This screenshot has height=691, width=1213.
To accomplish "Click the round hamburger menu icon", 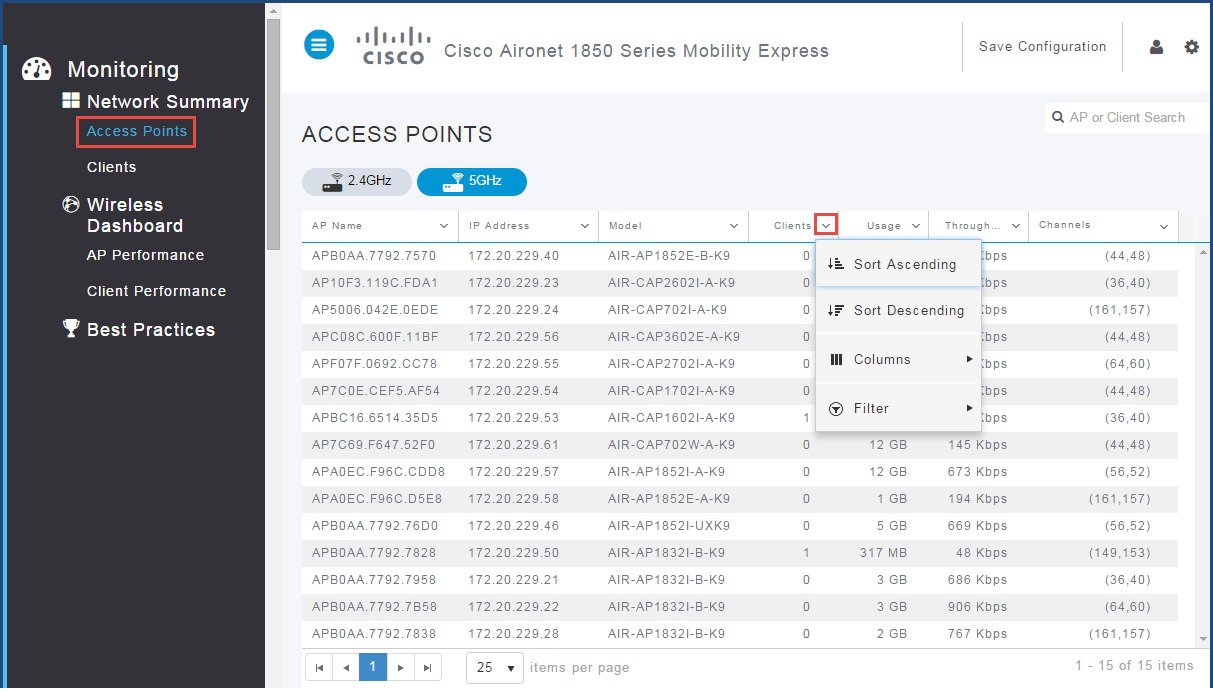I will click(x=319, y=44).
